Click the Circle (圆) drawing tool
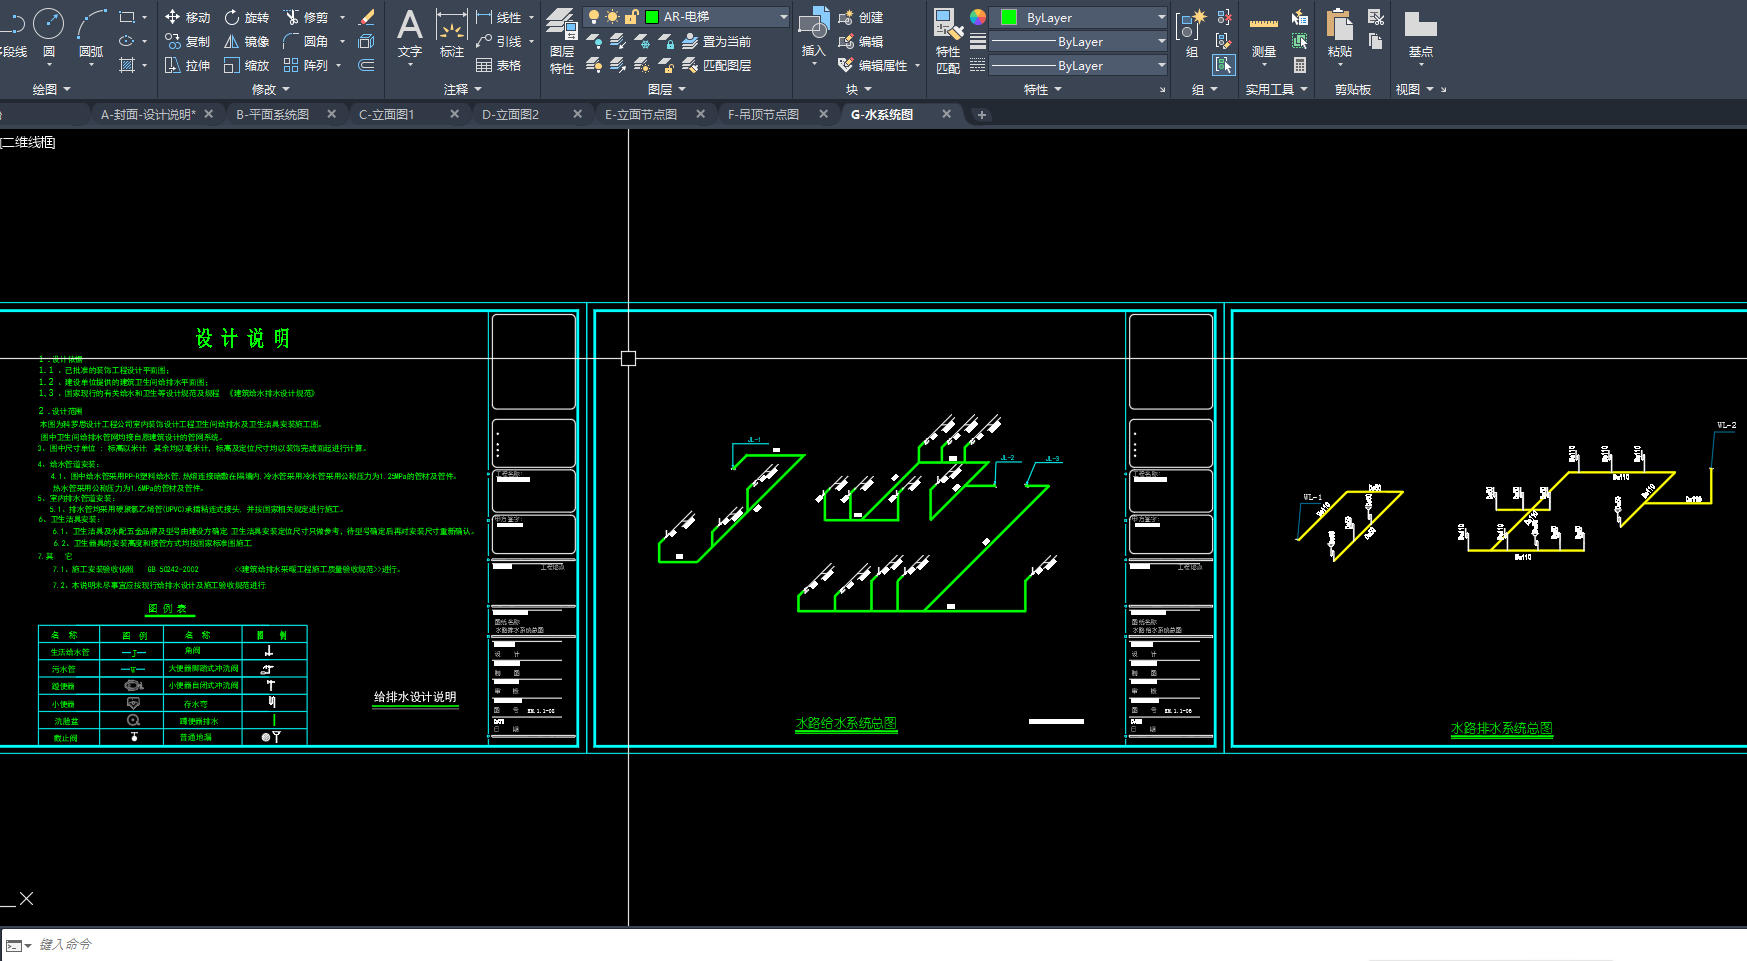 coord(48,30)
